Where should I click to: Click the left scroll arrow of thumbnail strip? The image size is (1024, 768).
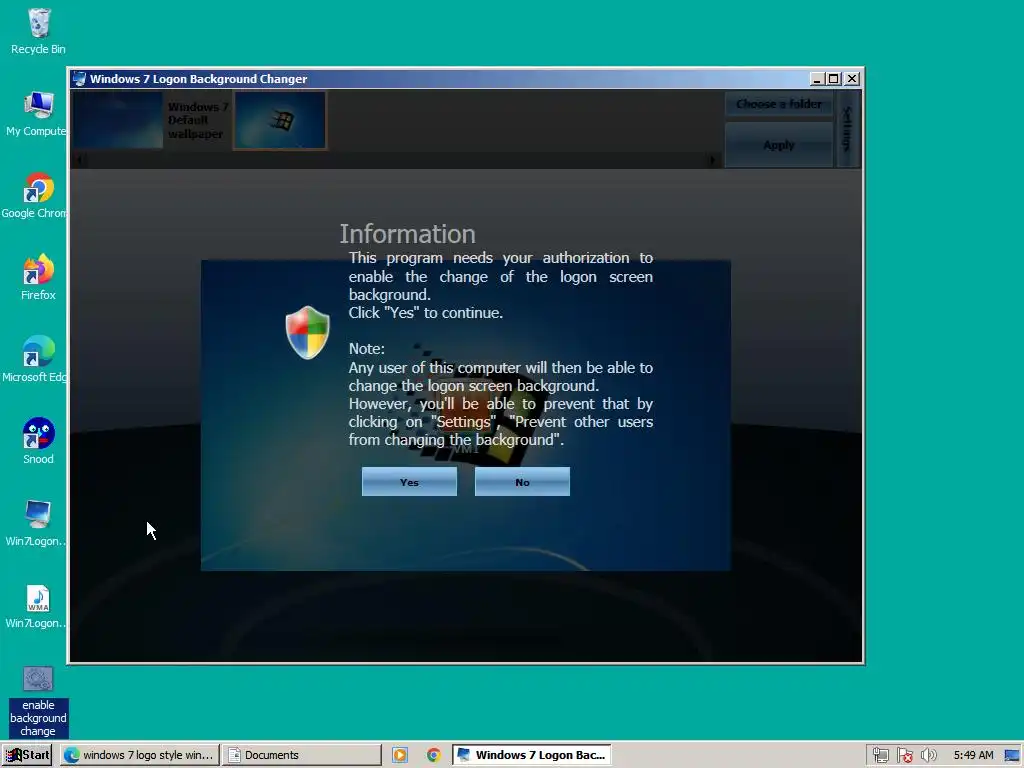click(80, 159)
